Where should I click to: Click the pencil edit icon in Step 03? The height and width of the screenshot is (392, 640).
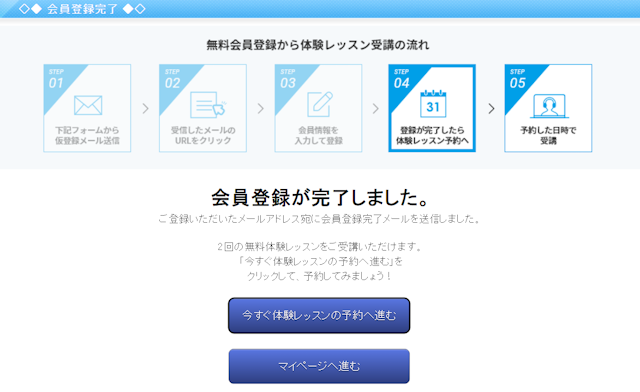(x=320, y=104)
